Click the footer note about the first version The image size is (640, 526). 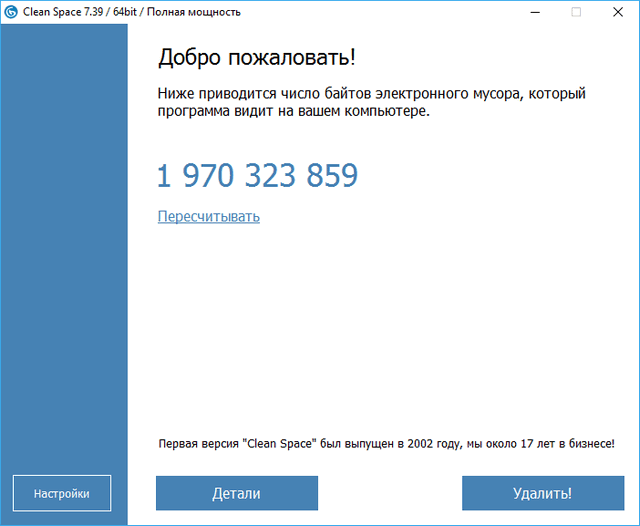[x=386, y=442]
